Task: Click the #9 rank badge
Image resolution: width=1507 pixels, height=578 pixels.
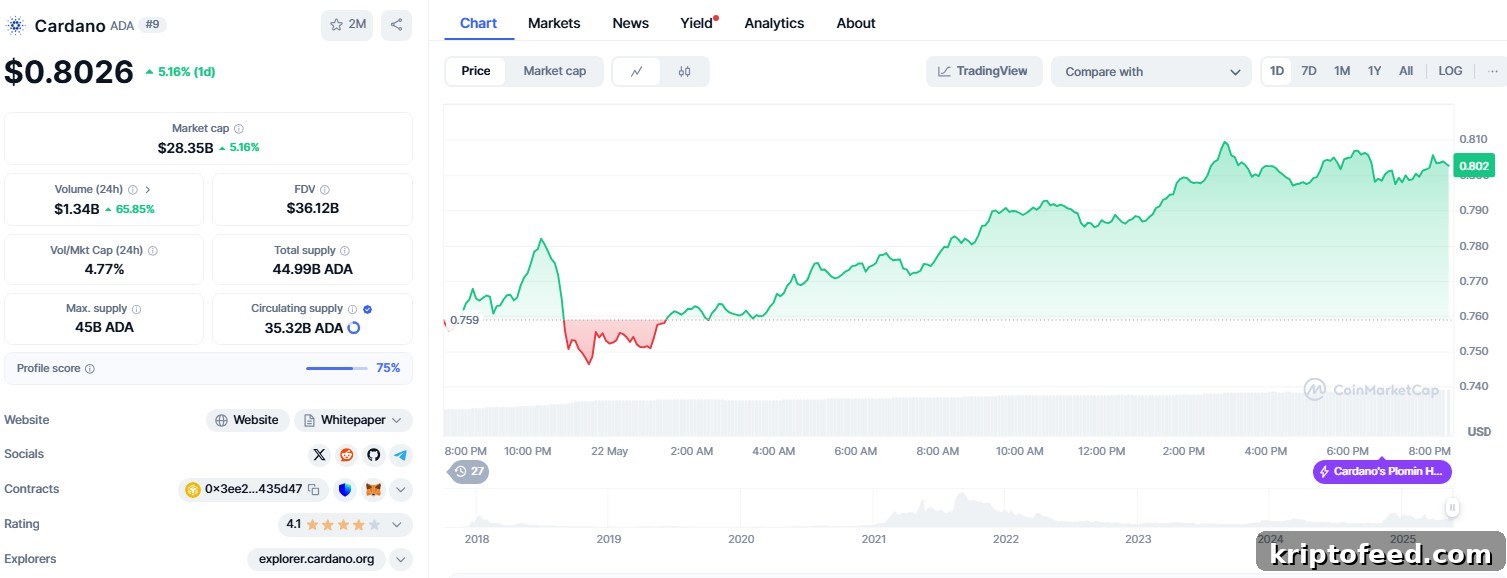Action: point(152,24)
